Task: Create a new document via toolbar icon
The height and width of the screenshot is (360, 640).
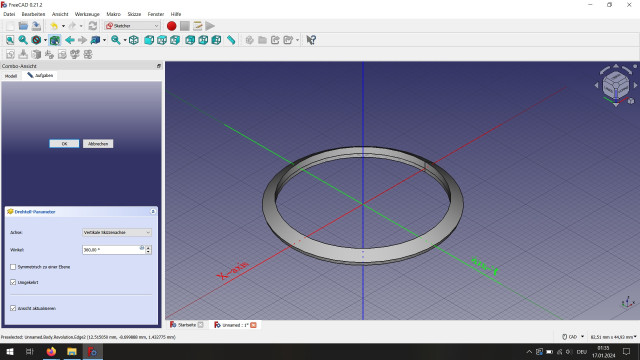Action: click(10, 26)
